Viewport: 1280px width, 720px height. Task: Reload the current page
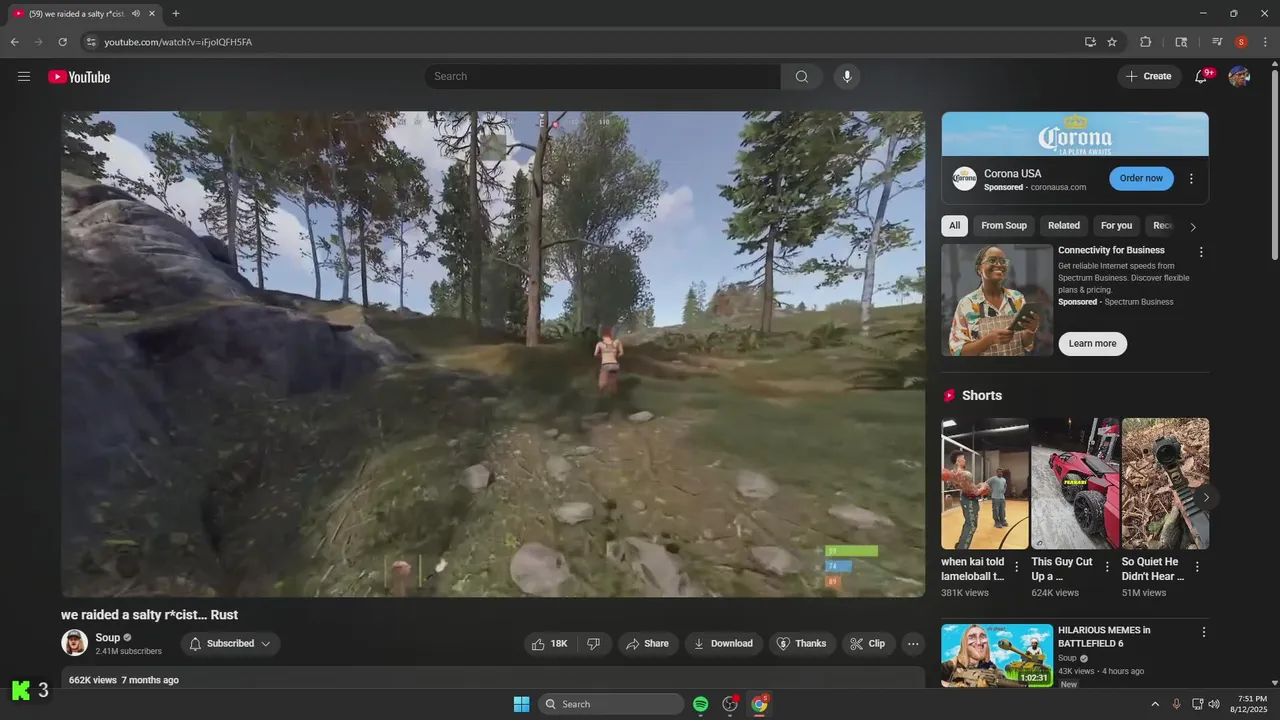pos(62,42)
